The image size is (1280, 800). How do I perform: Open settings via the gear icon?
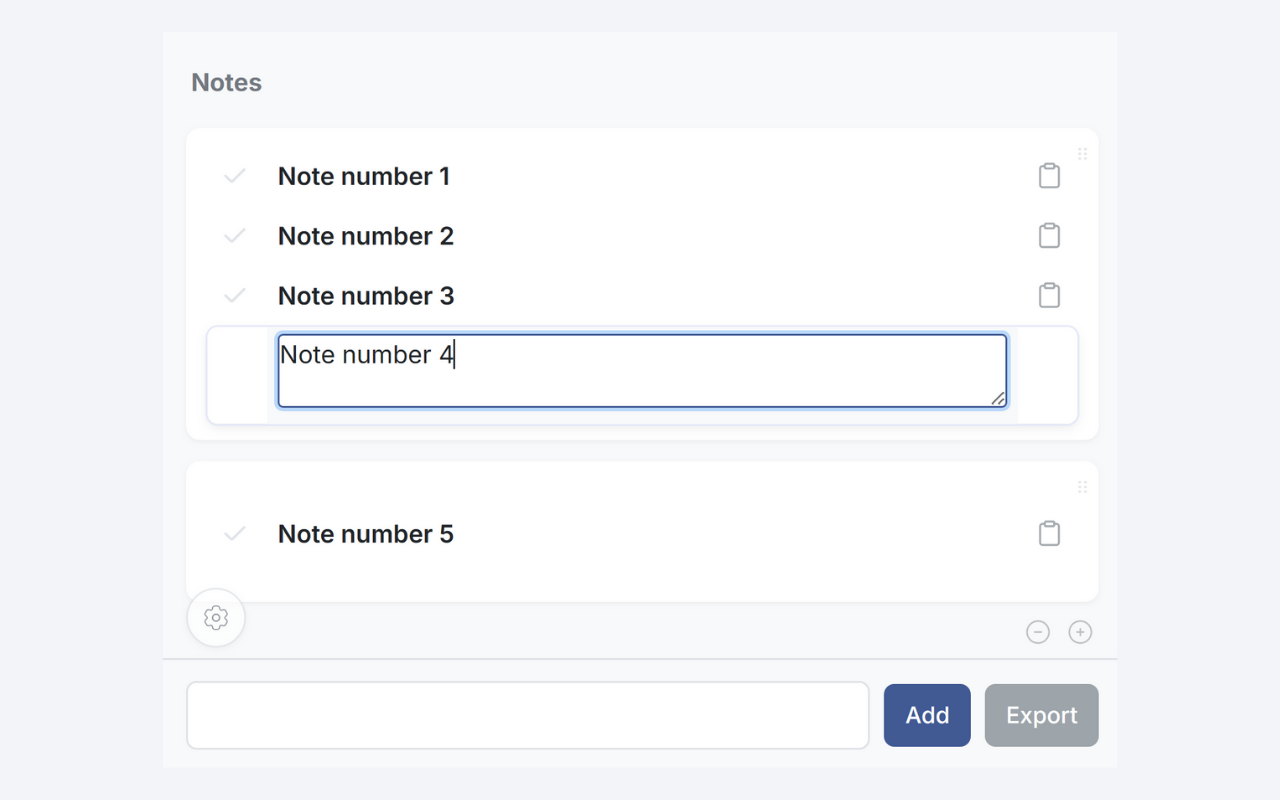click(x=216, y=618)
